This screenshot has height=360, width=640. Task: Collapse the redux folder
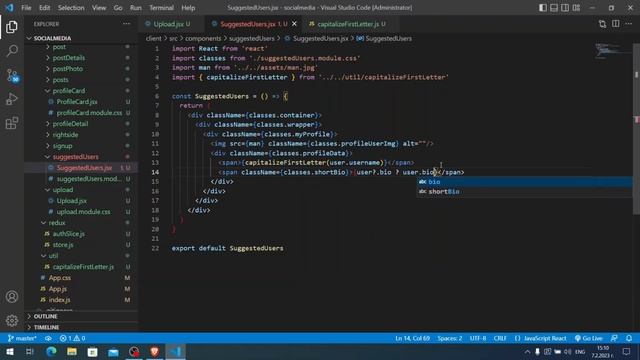coord(57,223)
